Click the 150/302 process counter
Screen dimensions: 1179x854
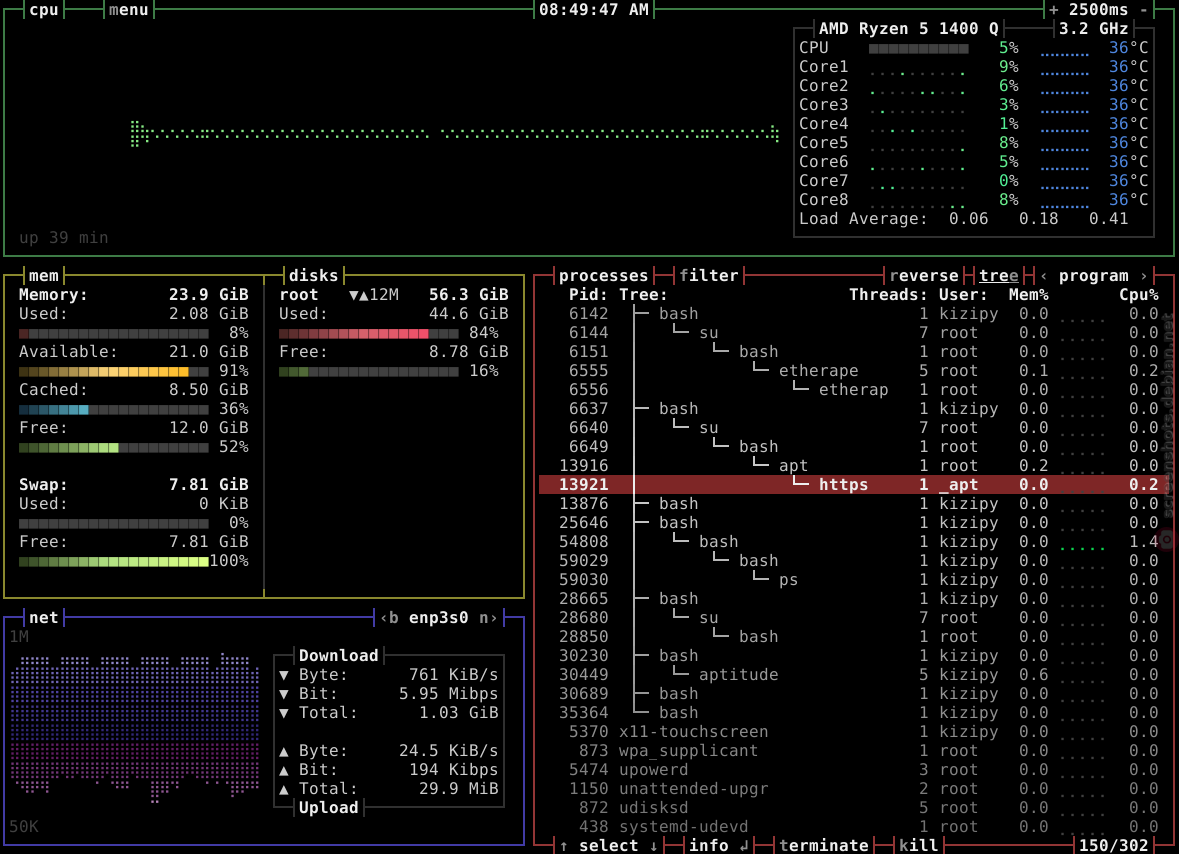click(1114, 846)
